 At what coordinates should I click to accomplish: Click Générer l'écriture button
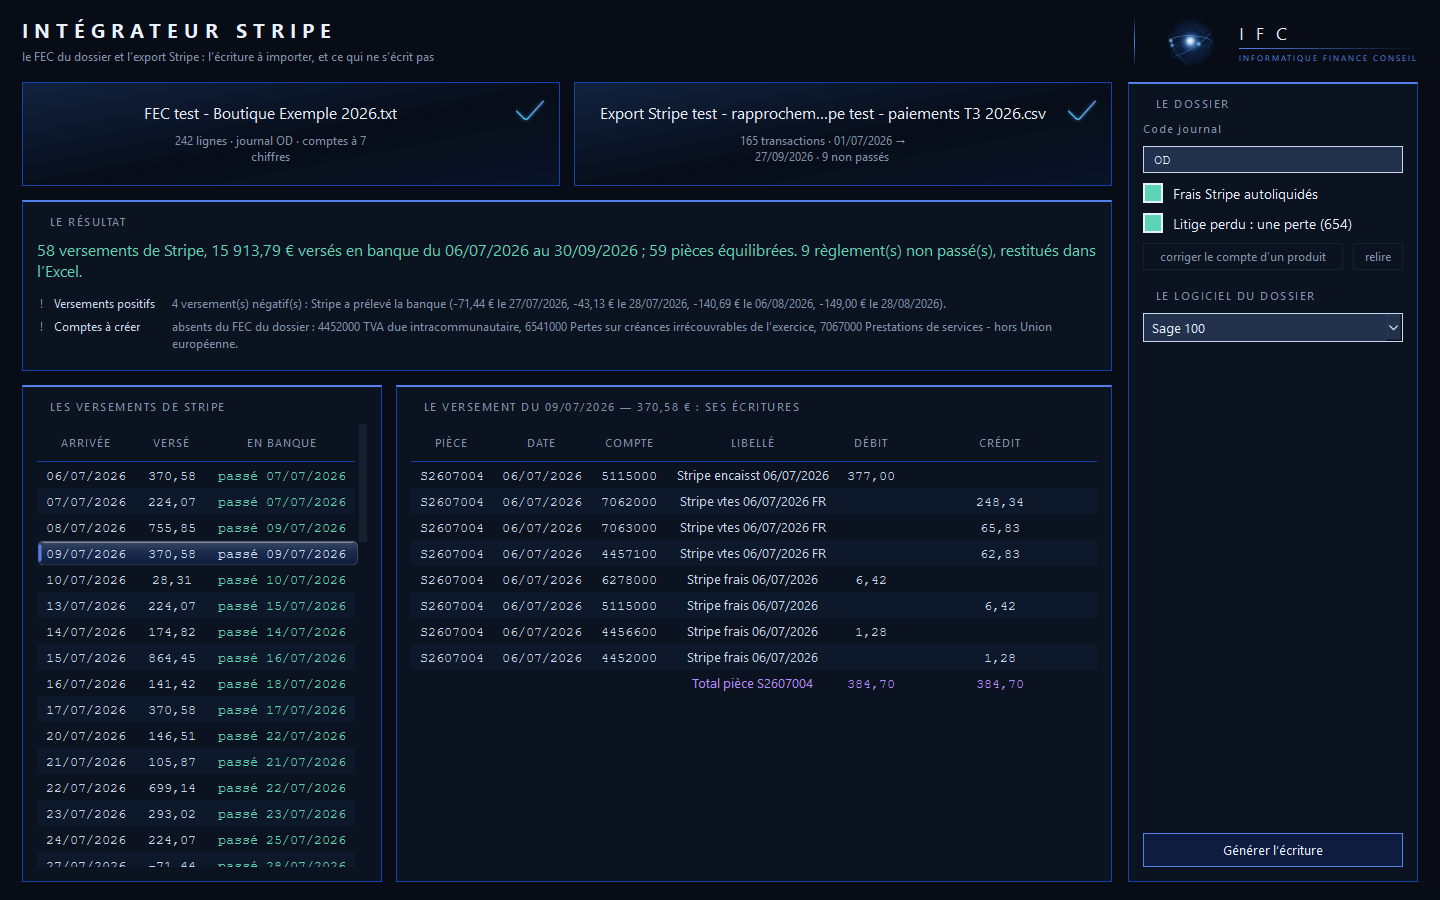1273,850
